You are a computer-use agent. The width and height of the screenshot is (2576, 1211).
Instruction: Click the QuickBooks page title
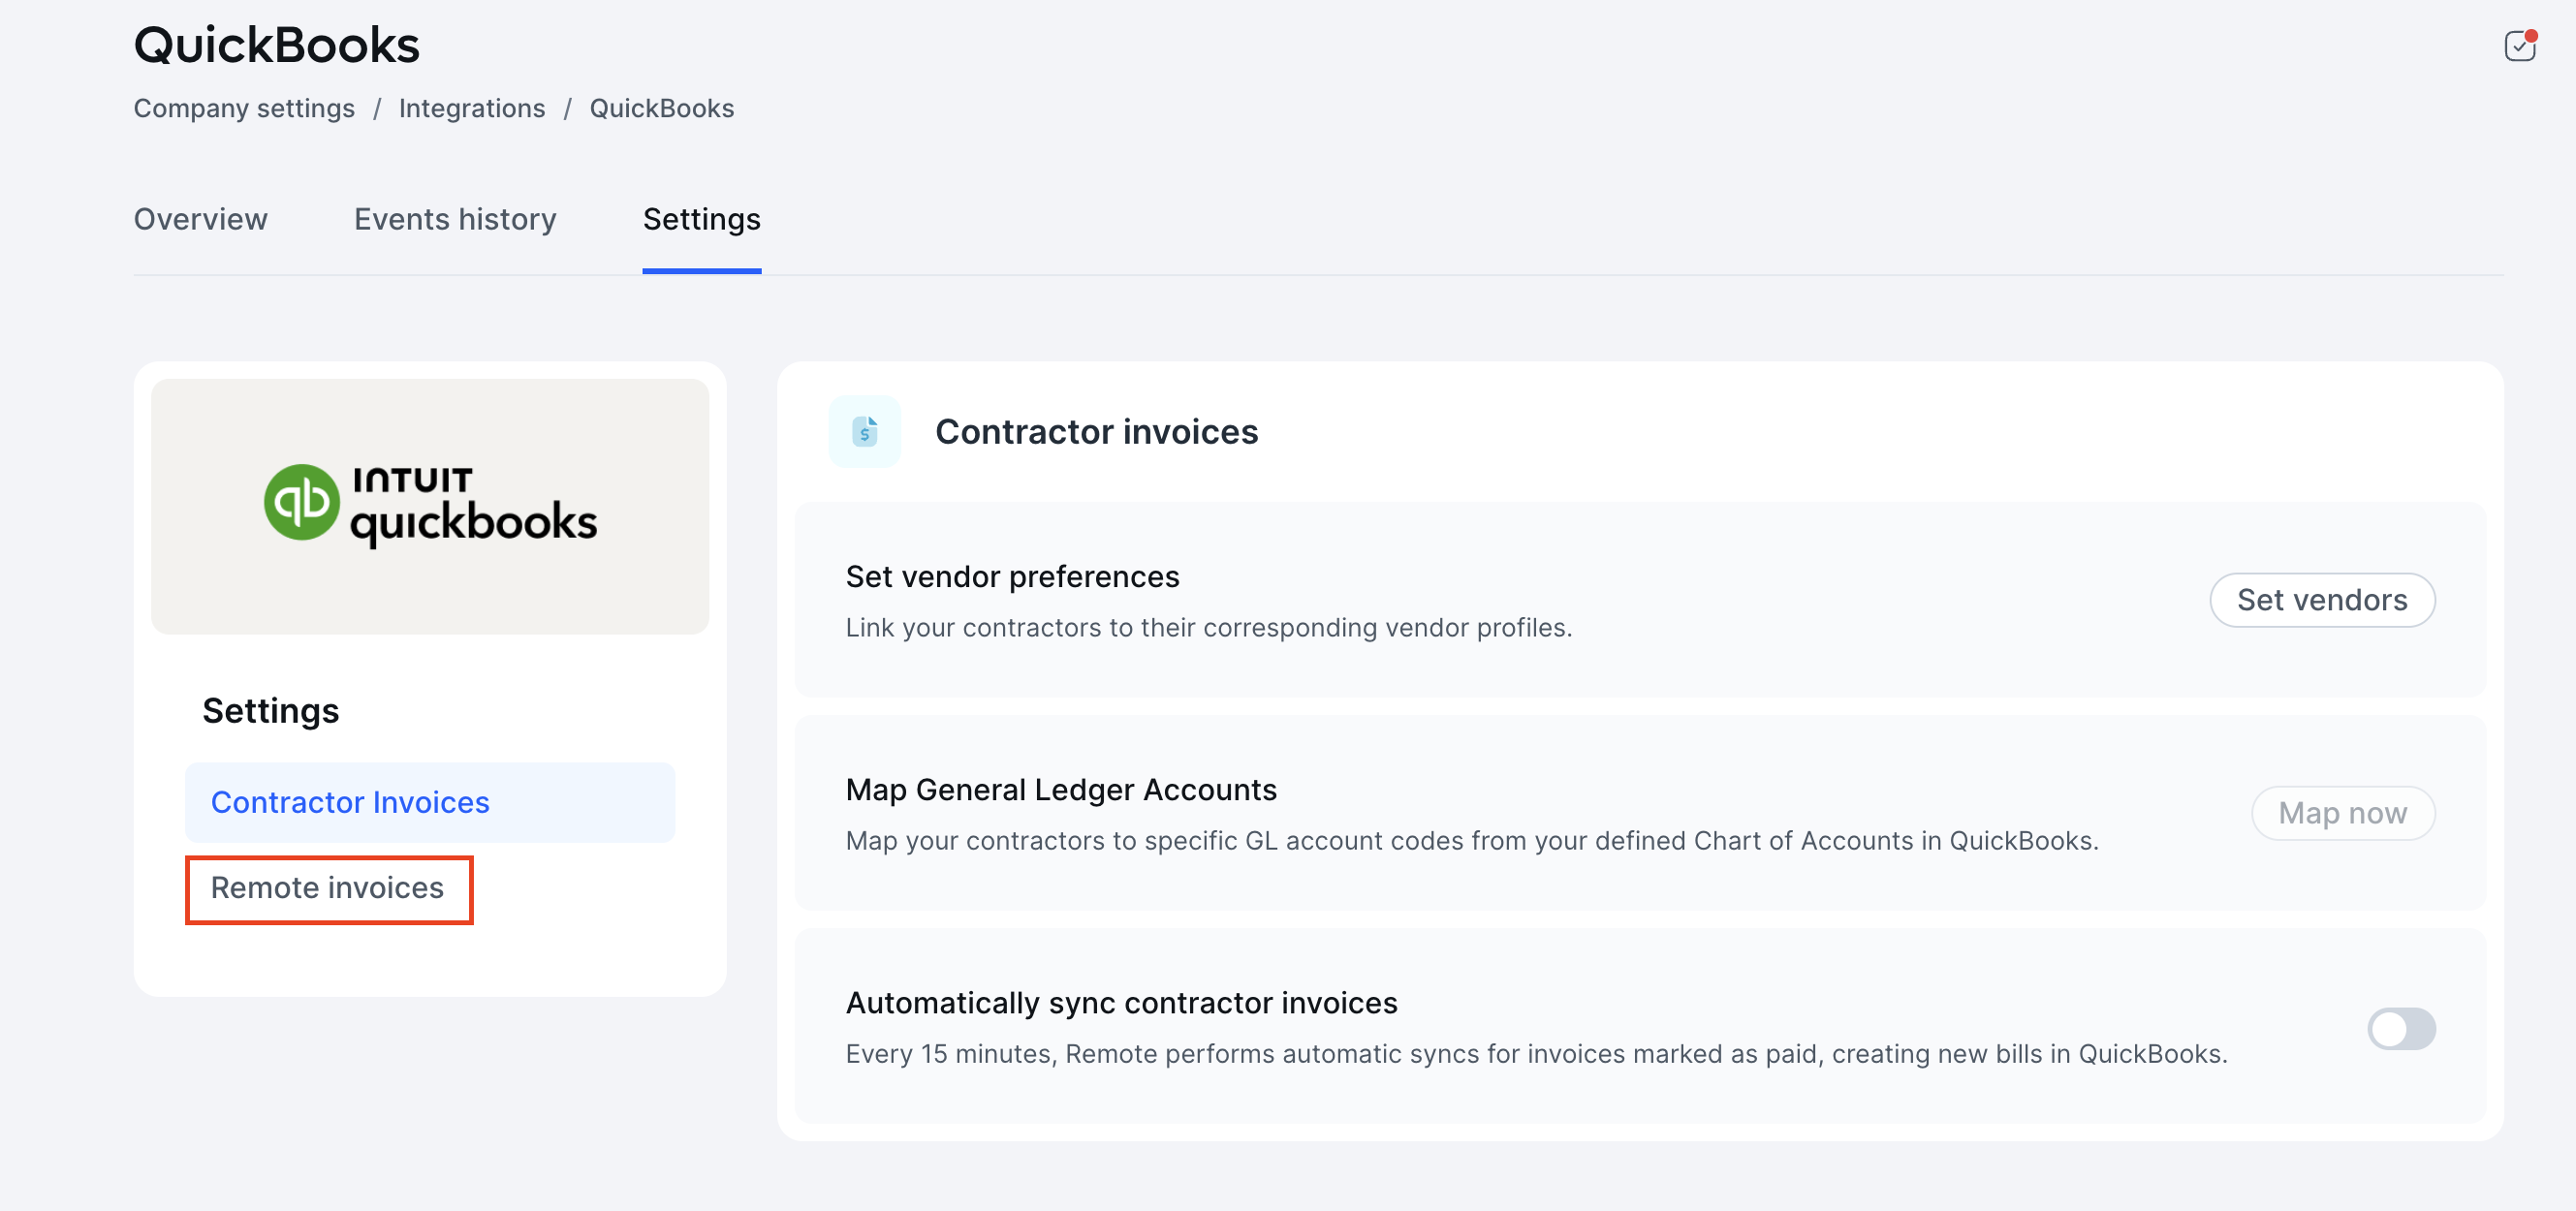(x=277, y=45)
